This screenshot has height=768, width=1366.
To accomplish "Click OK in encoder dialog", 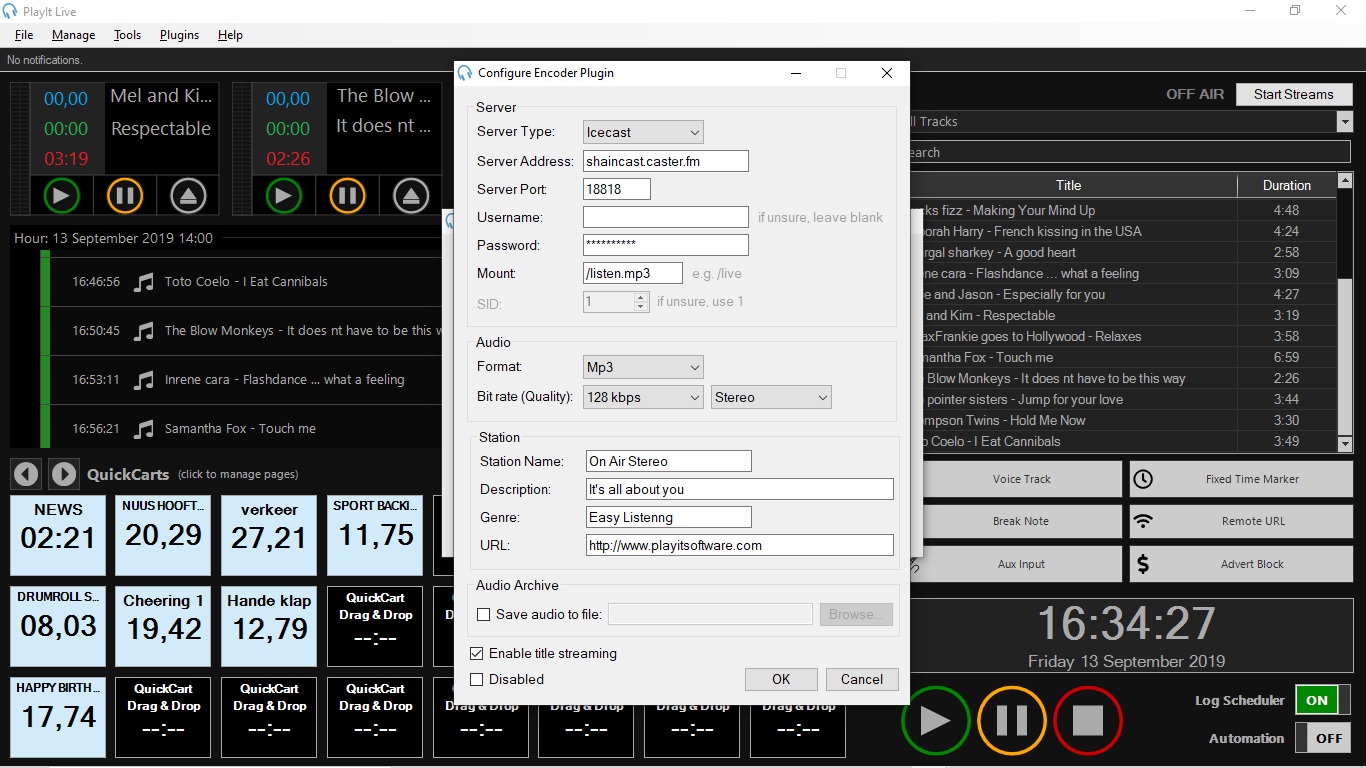I will 781,680.
